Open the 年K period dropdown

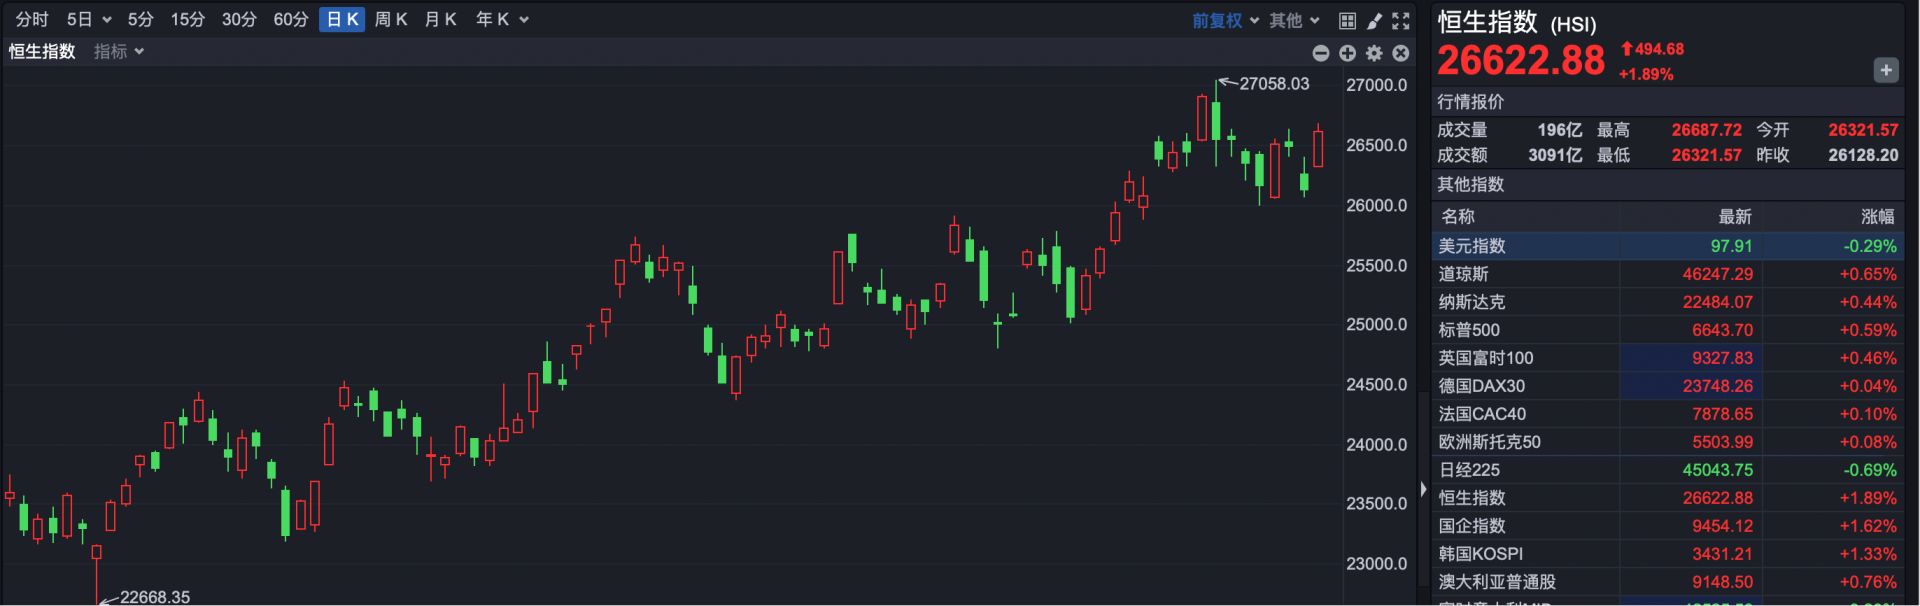coord(502,19)
